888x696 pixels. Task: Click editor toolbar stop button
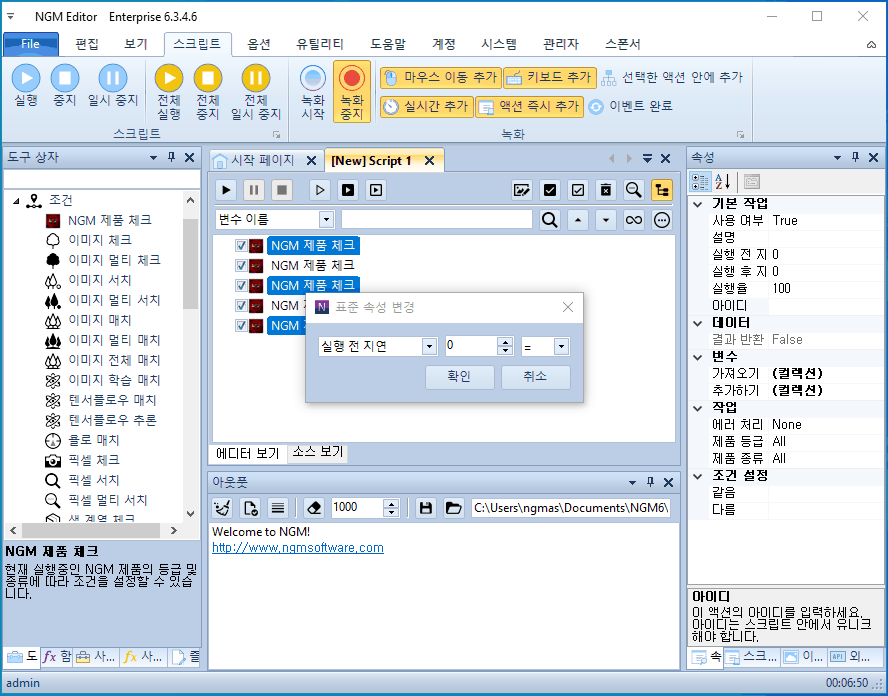281,190
